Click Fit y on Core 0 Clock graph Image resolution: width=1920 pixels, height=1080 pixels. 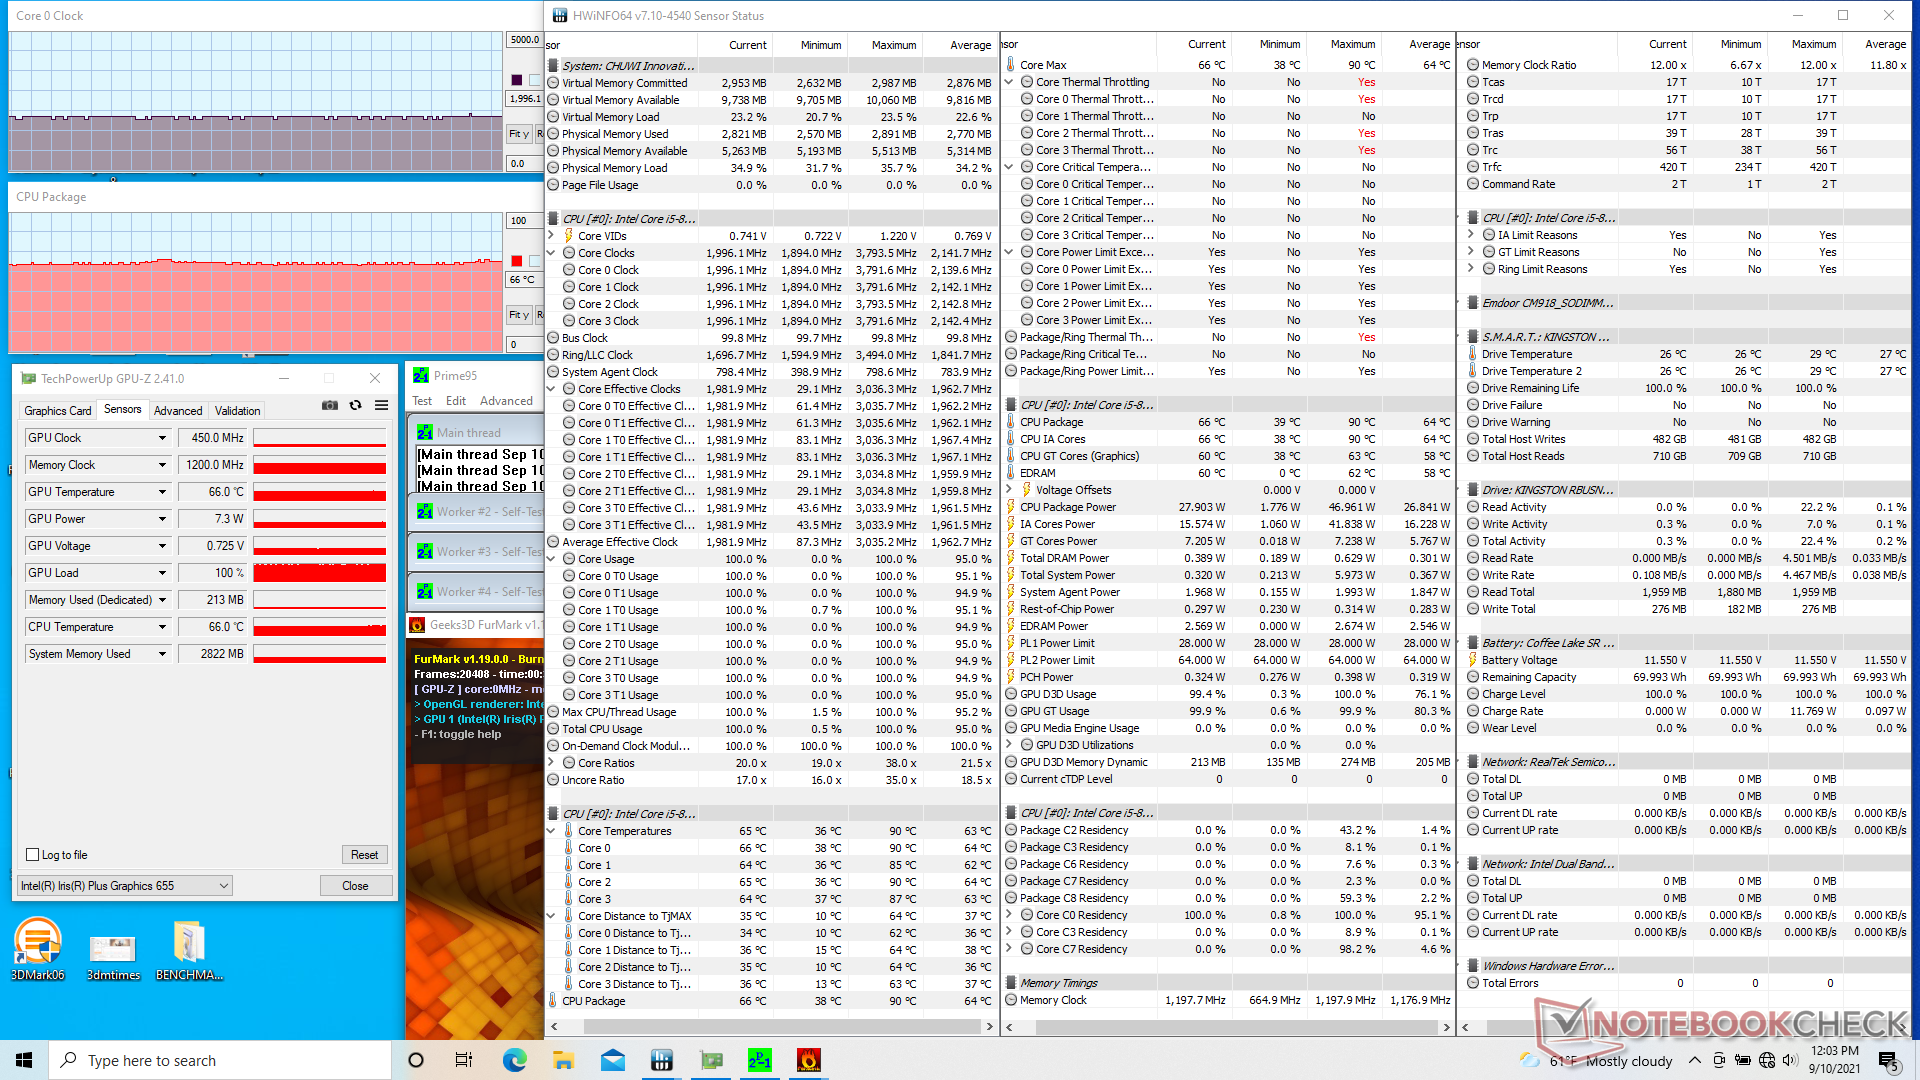pyautogui.click(x=519, y=134)
